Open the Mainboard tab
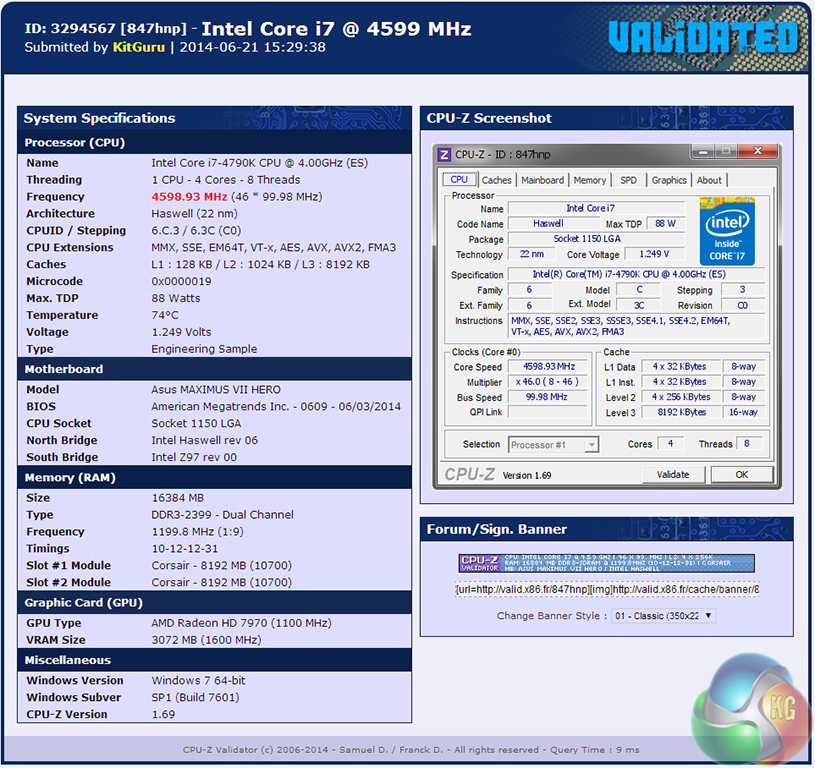The image size is (815, 768). click(542, 180)
